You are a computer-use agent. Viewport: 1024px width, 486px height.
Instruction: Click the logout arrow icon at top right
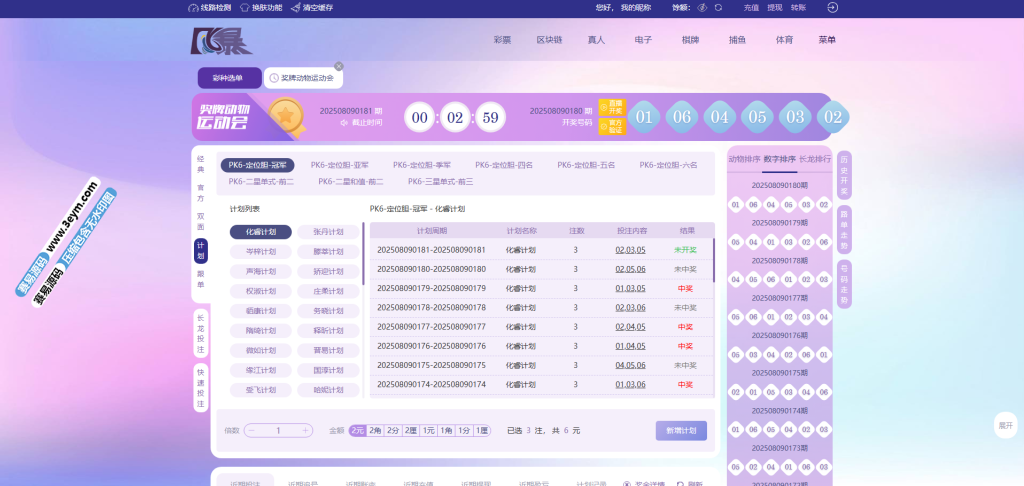click(x=832, y=7)
